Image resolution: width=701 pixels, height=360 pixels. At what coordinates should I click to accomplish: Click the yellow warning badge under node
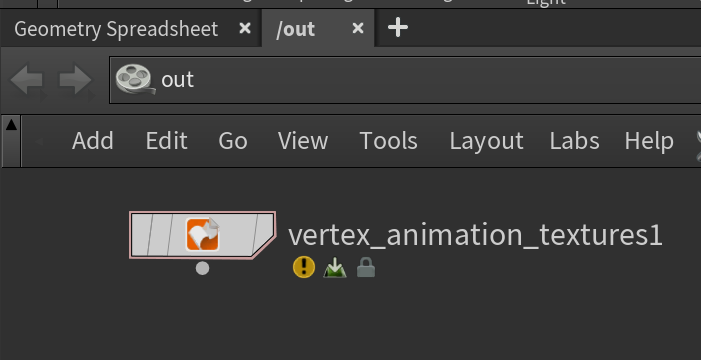tap(304, 267)
